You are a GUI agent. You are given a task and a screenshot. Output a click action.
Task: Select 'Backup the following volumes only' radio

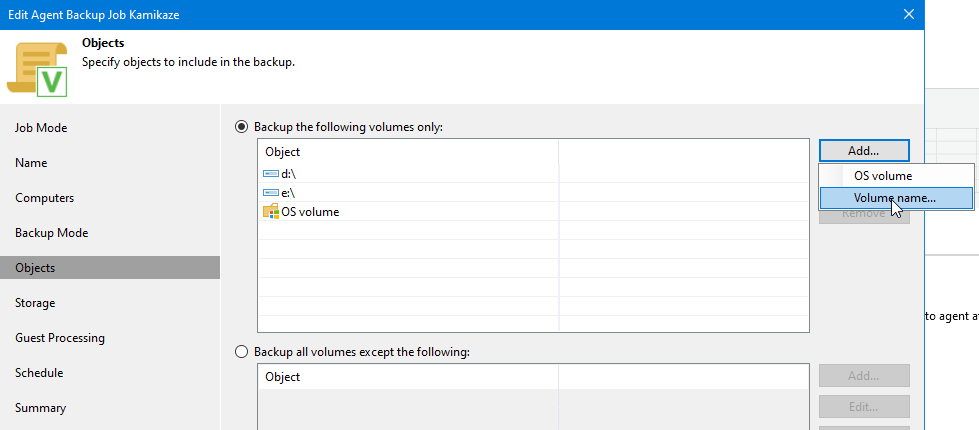(241, 127)
